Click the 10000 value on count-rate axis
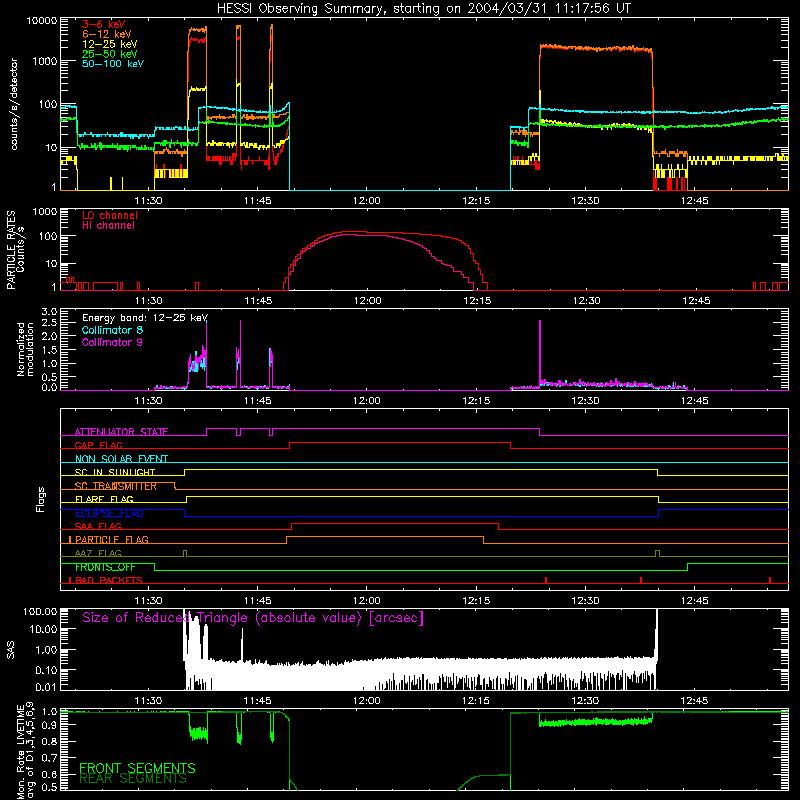800x800 pixels. [42, 21]
